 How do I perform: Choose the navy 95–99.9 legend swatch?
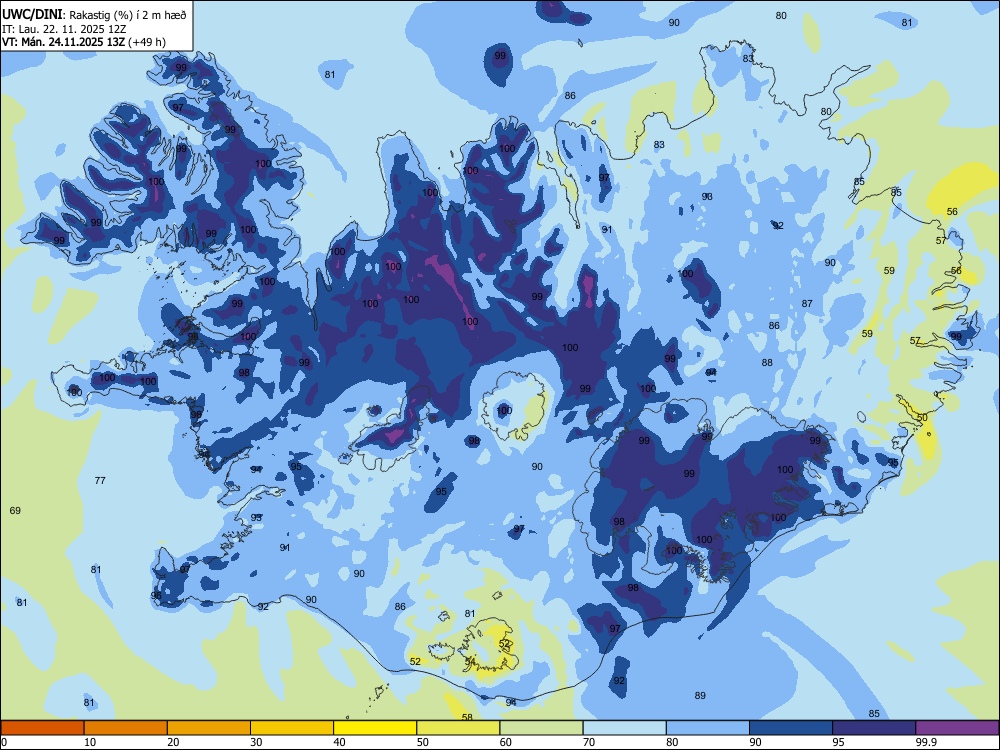(874, 728)
